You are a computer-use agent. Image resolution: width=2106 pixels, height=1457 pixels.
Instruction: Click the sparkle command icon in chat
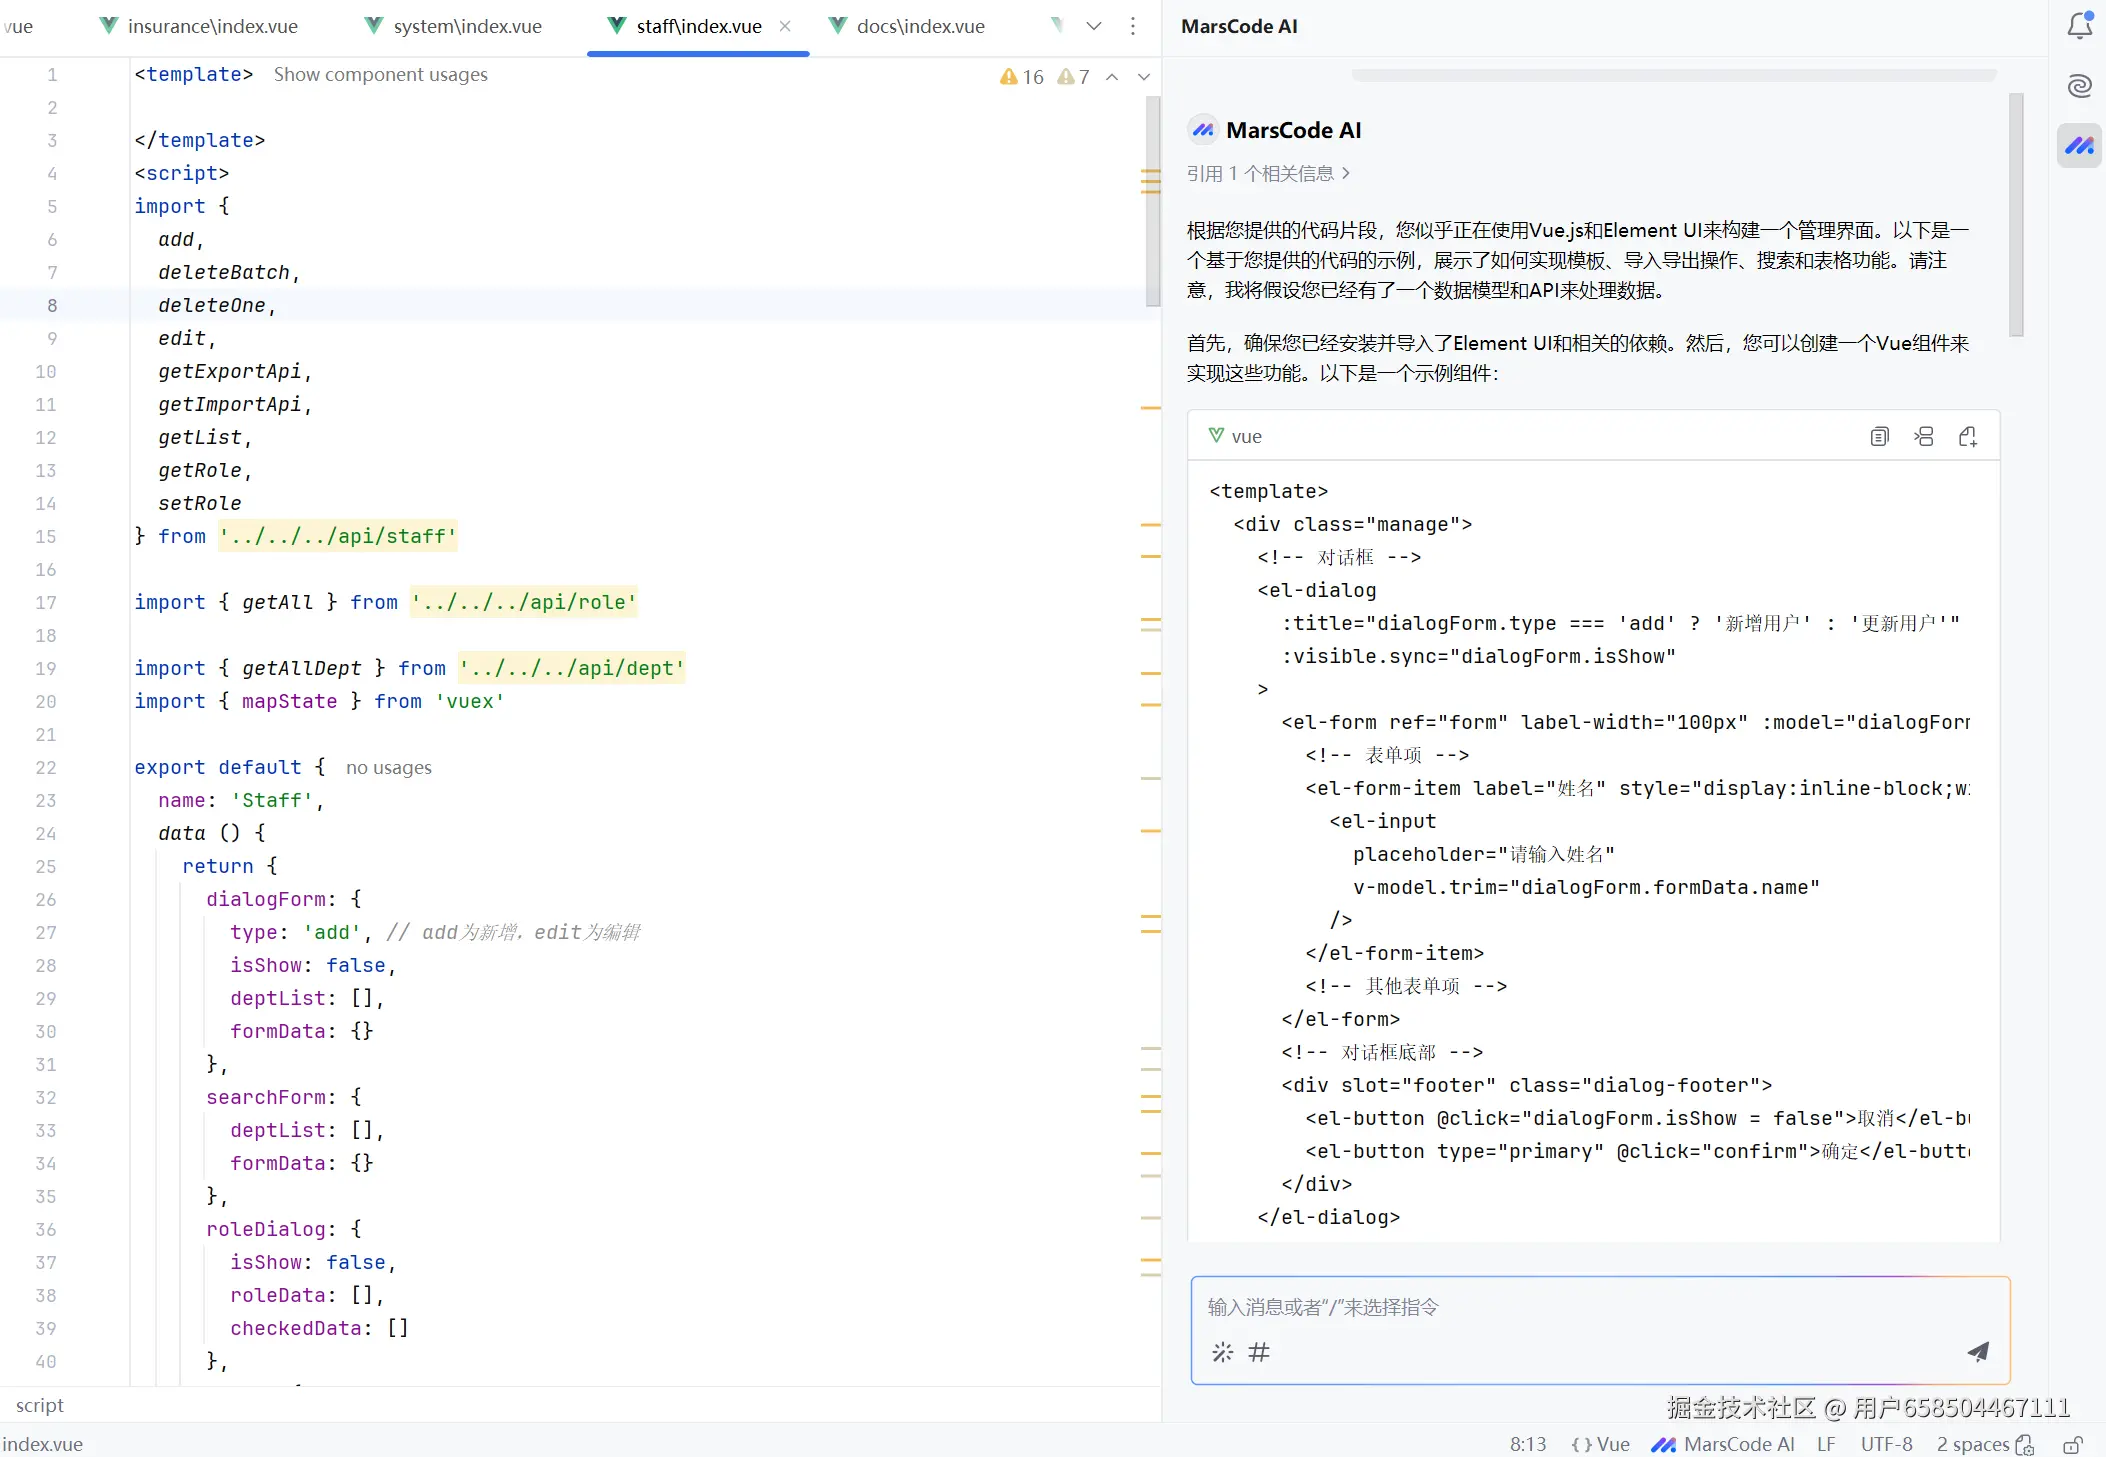click(1222, 1352)
